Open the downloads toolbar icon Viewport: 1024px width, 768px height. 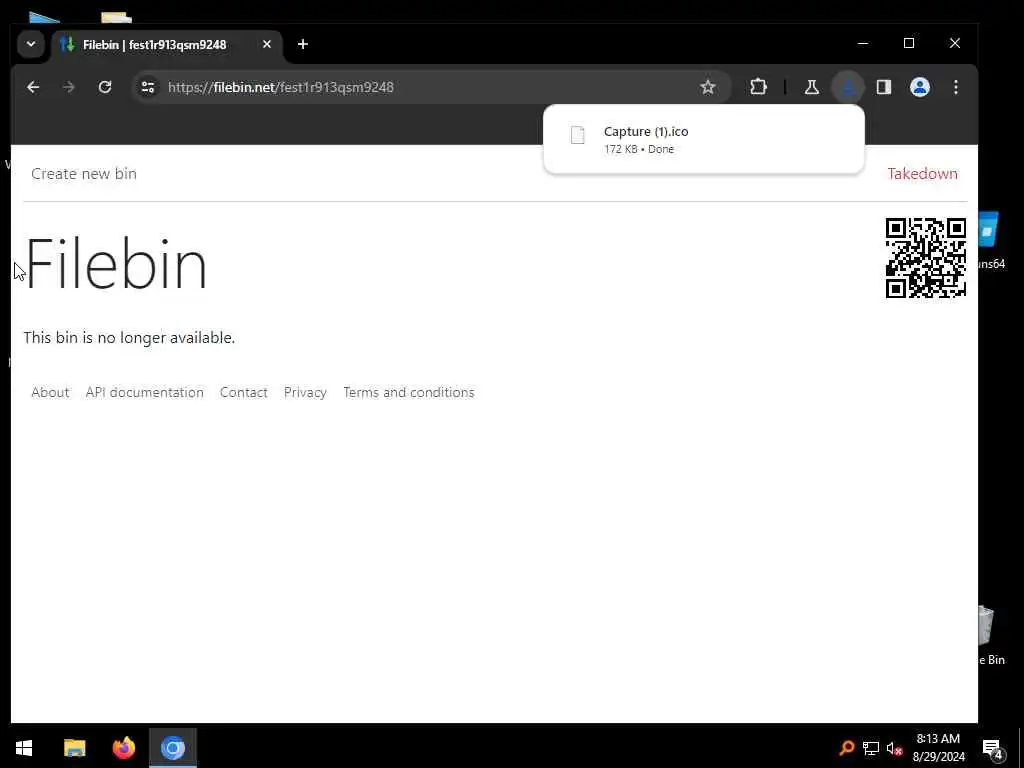[x=848, y=87]
